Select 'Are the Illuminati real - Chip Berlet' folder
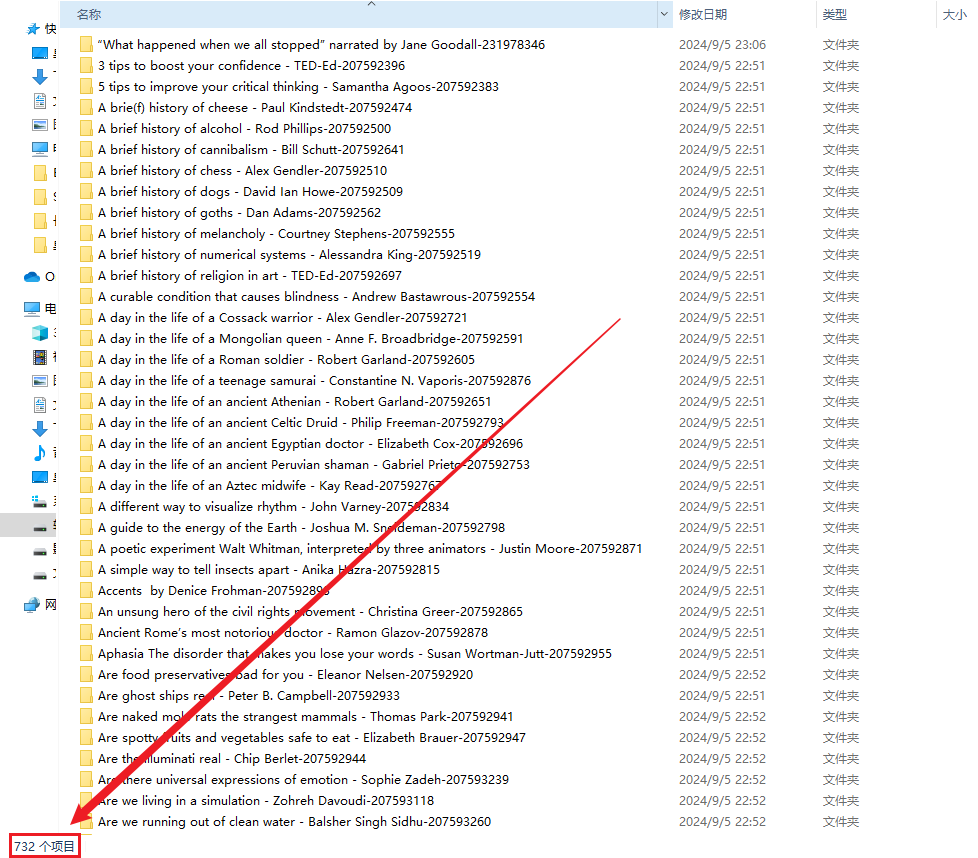The image size is (978, 858). point(232,758)
